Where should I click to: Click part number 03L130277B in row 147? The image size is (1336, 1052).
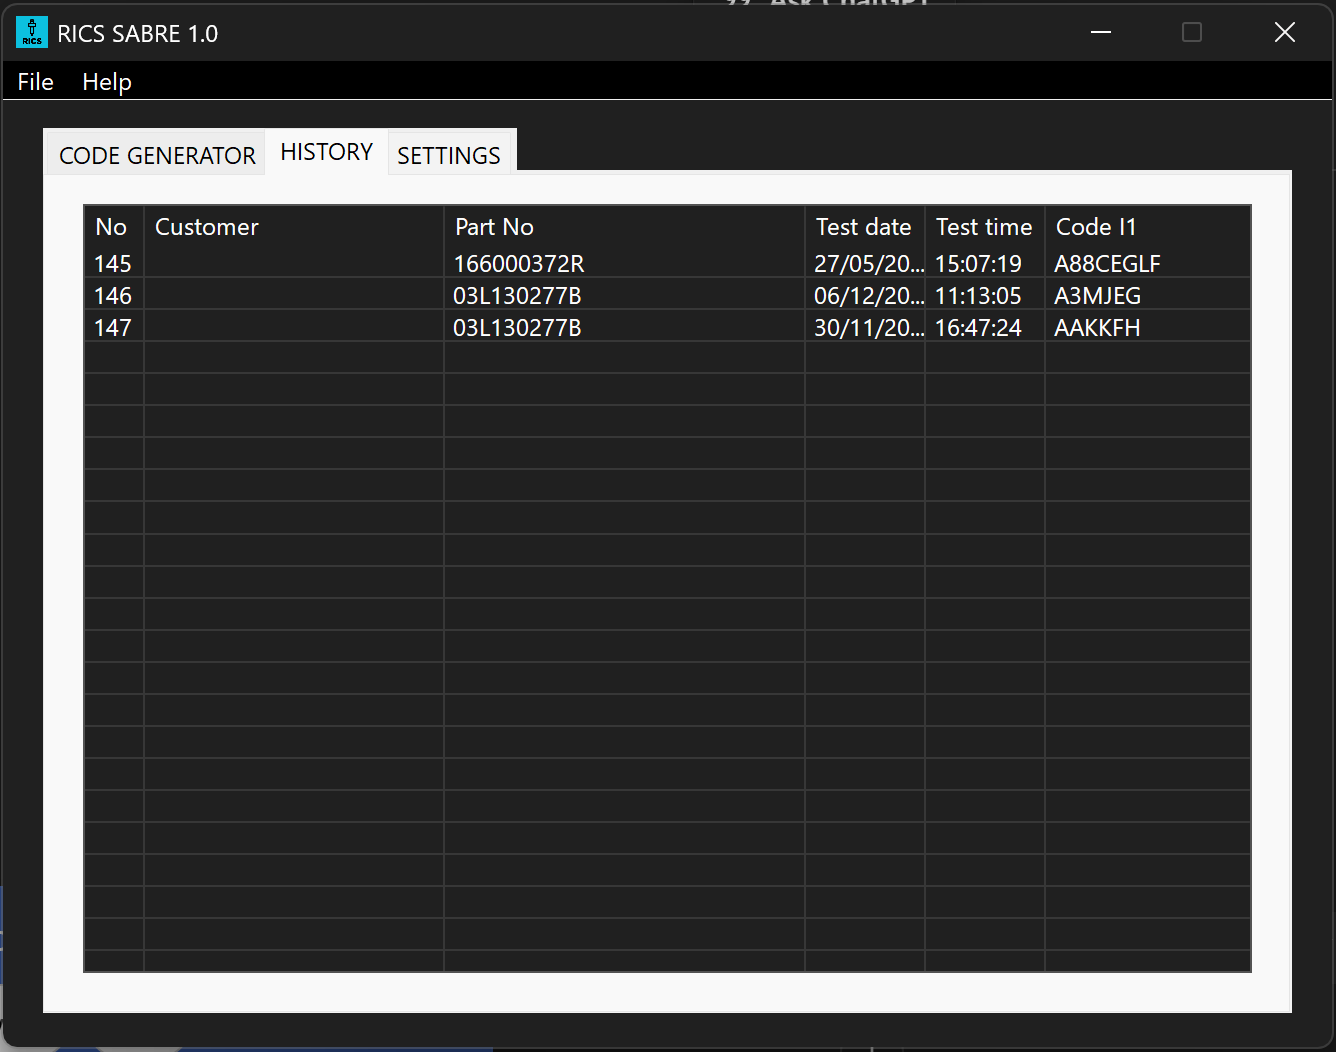(517, 328)
